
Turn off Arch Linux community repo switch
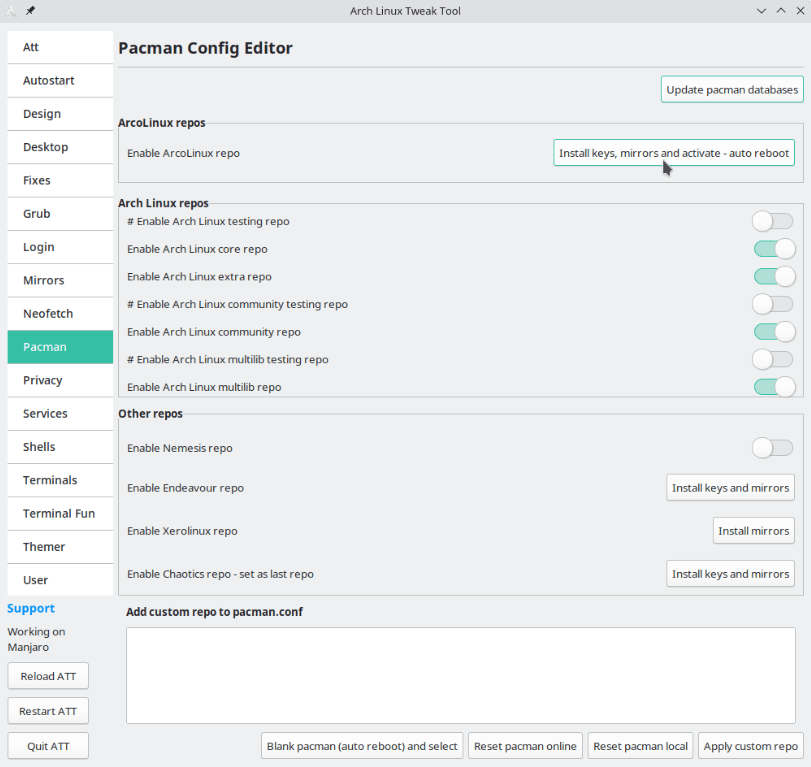click(x=774, y=332)
